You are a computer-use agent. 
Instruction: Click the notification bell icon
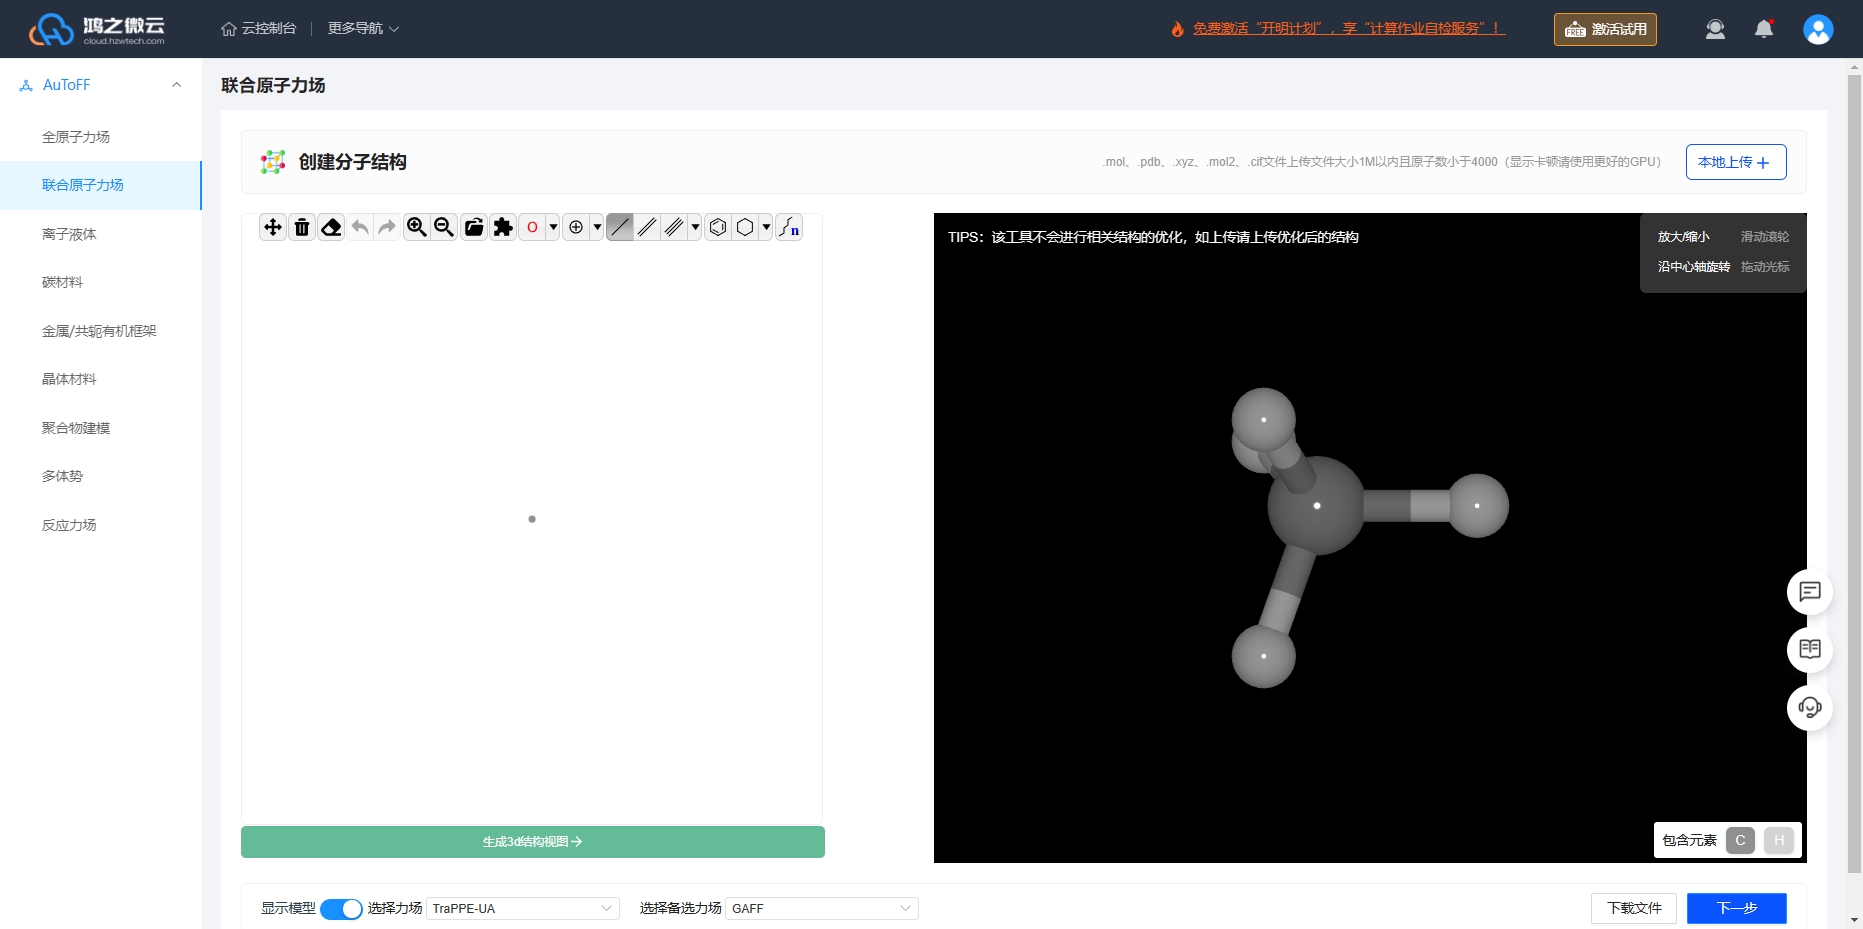pos(1764,29)
